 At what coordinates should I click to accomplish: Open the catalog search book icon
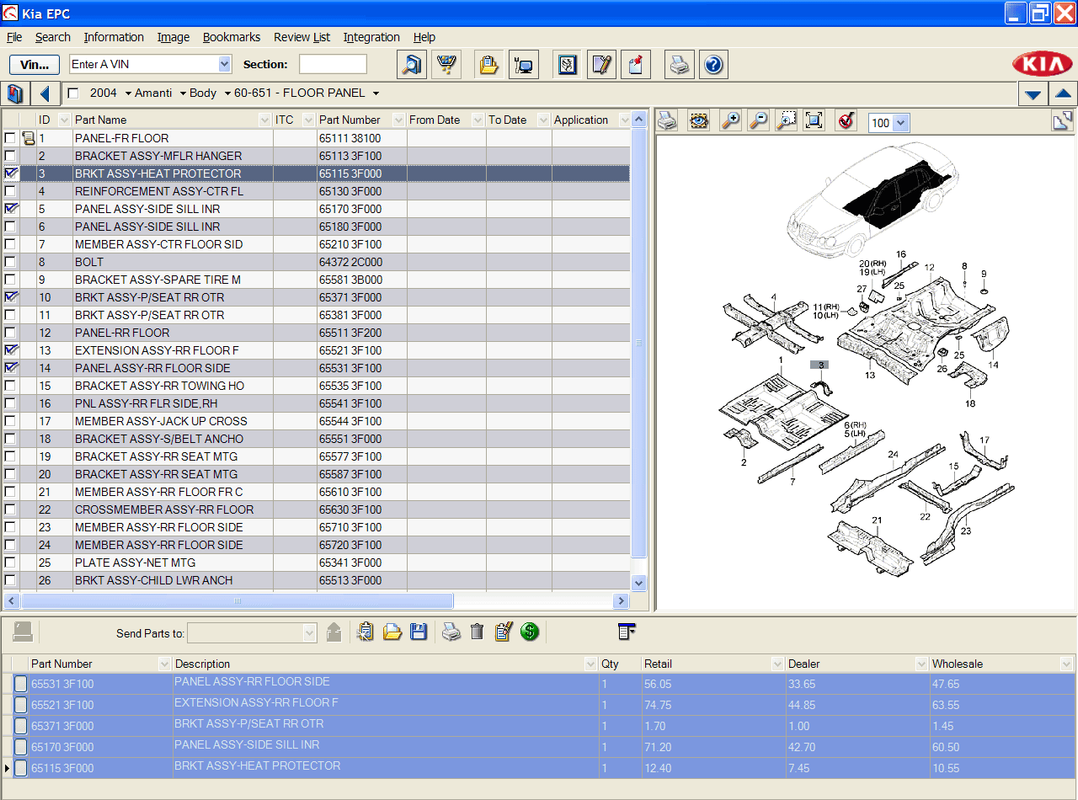(411, 65)
